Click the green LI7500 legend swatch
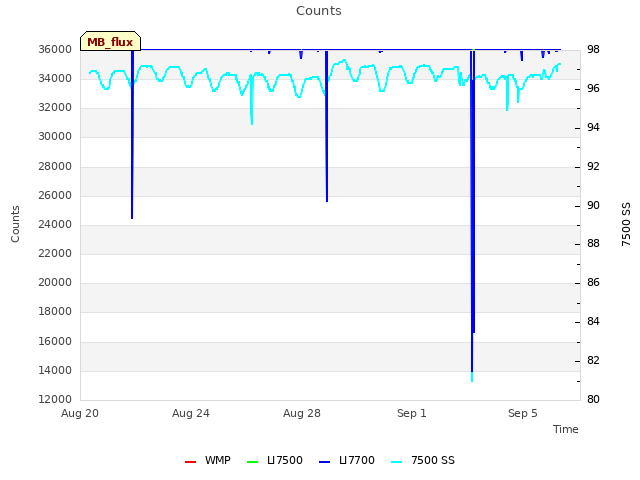 pyautogui.click(x=253, y=462)
